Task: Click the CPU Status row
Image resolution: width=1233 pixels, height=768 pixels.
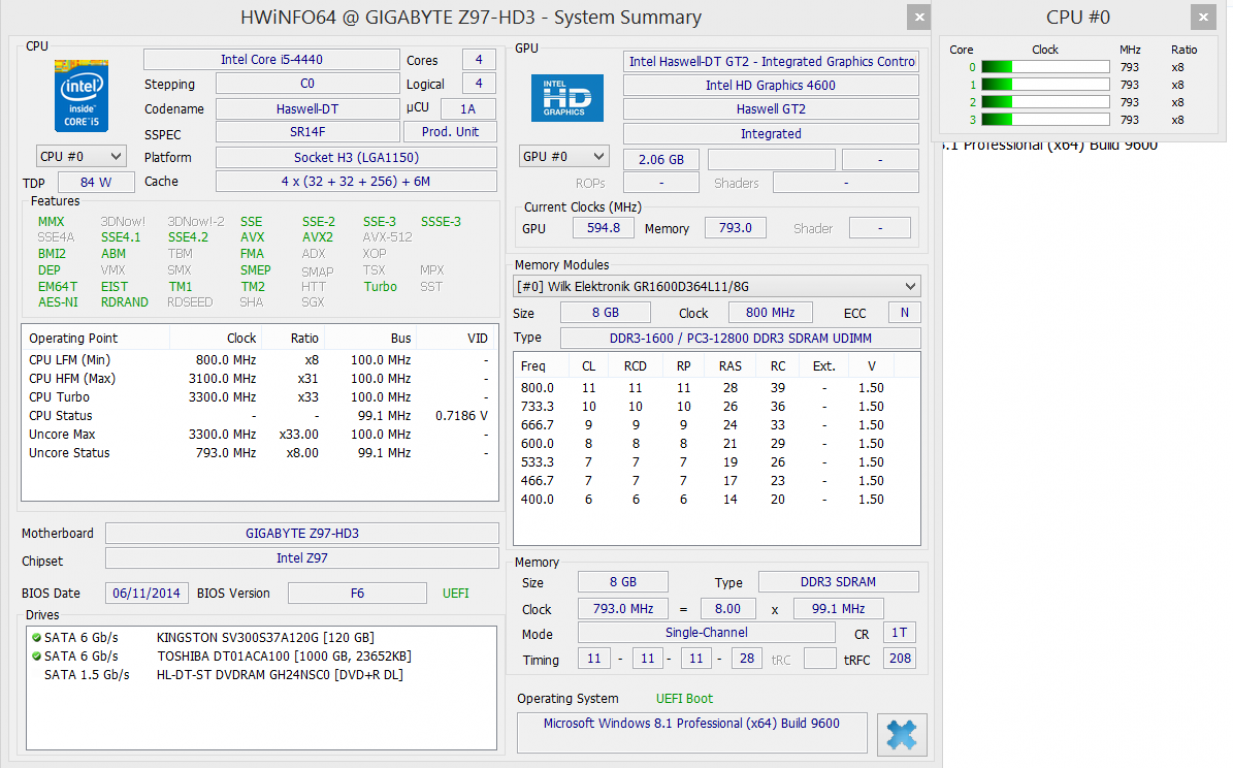Action: tap(259, 415)
